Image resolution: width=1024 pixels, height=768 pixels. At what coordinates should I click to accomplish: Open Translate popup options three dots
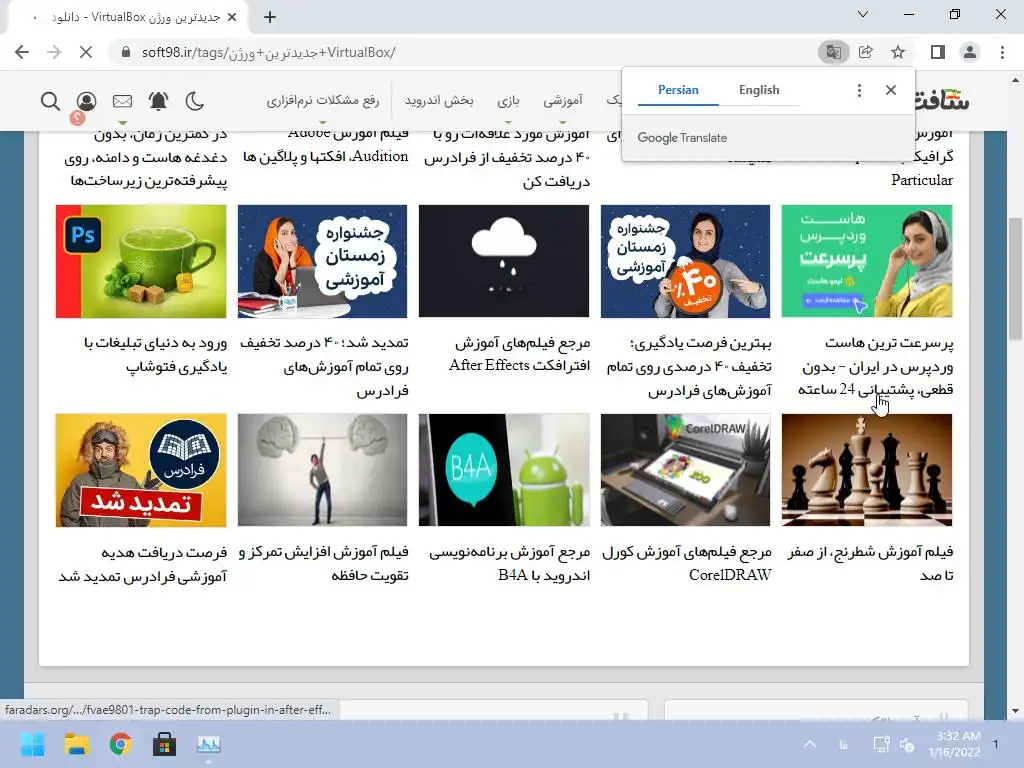pos(859,90)
